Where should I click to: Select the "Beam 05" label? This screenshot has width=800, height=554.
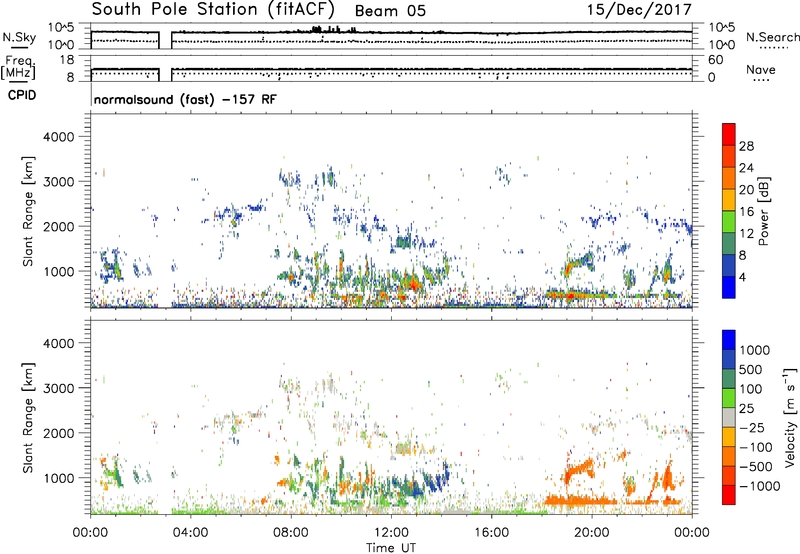[x=390, y=11]
